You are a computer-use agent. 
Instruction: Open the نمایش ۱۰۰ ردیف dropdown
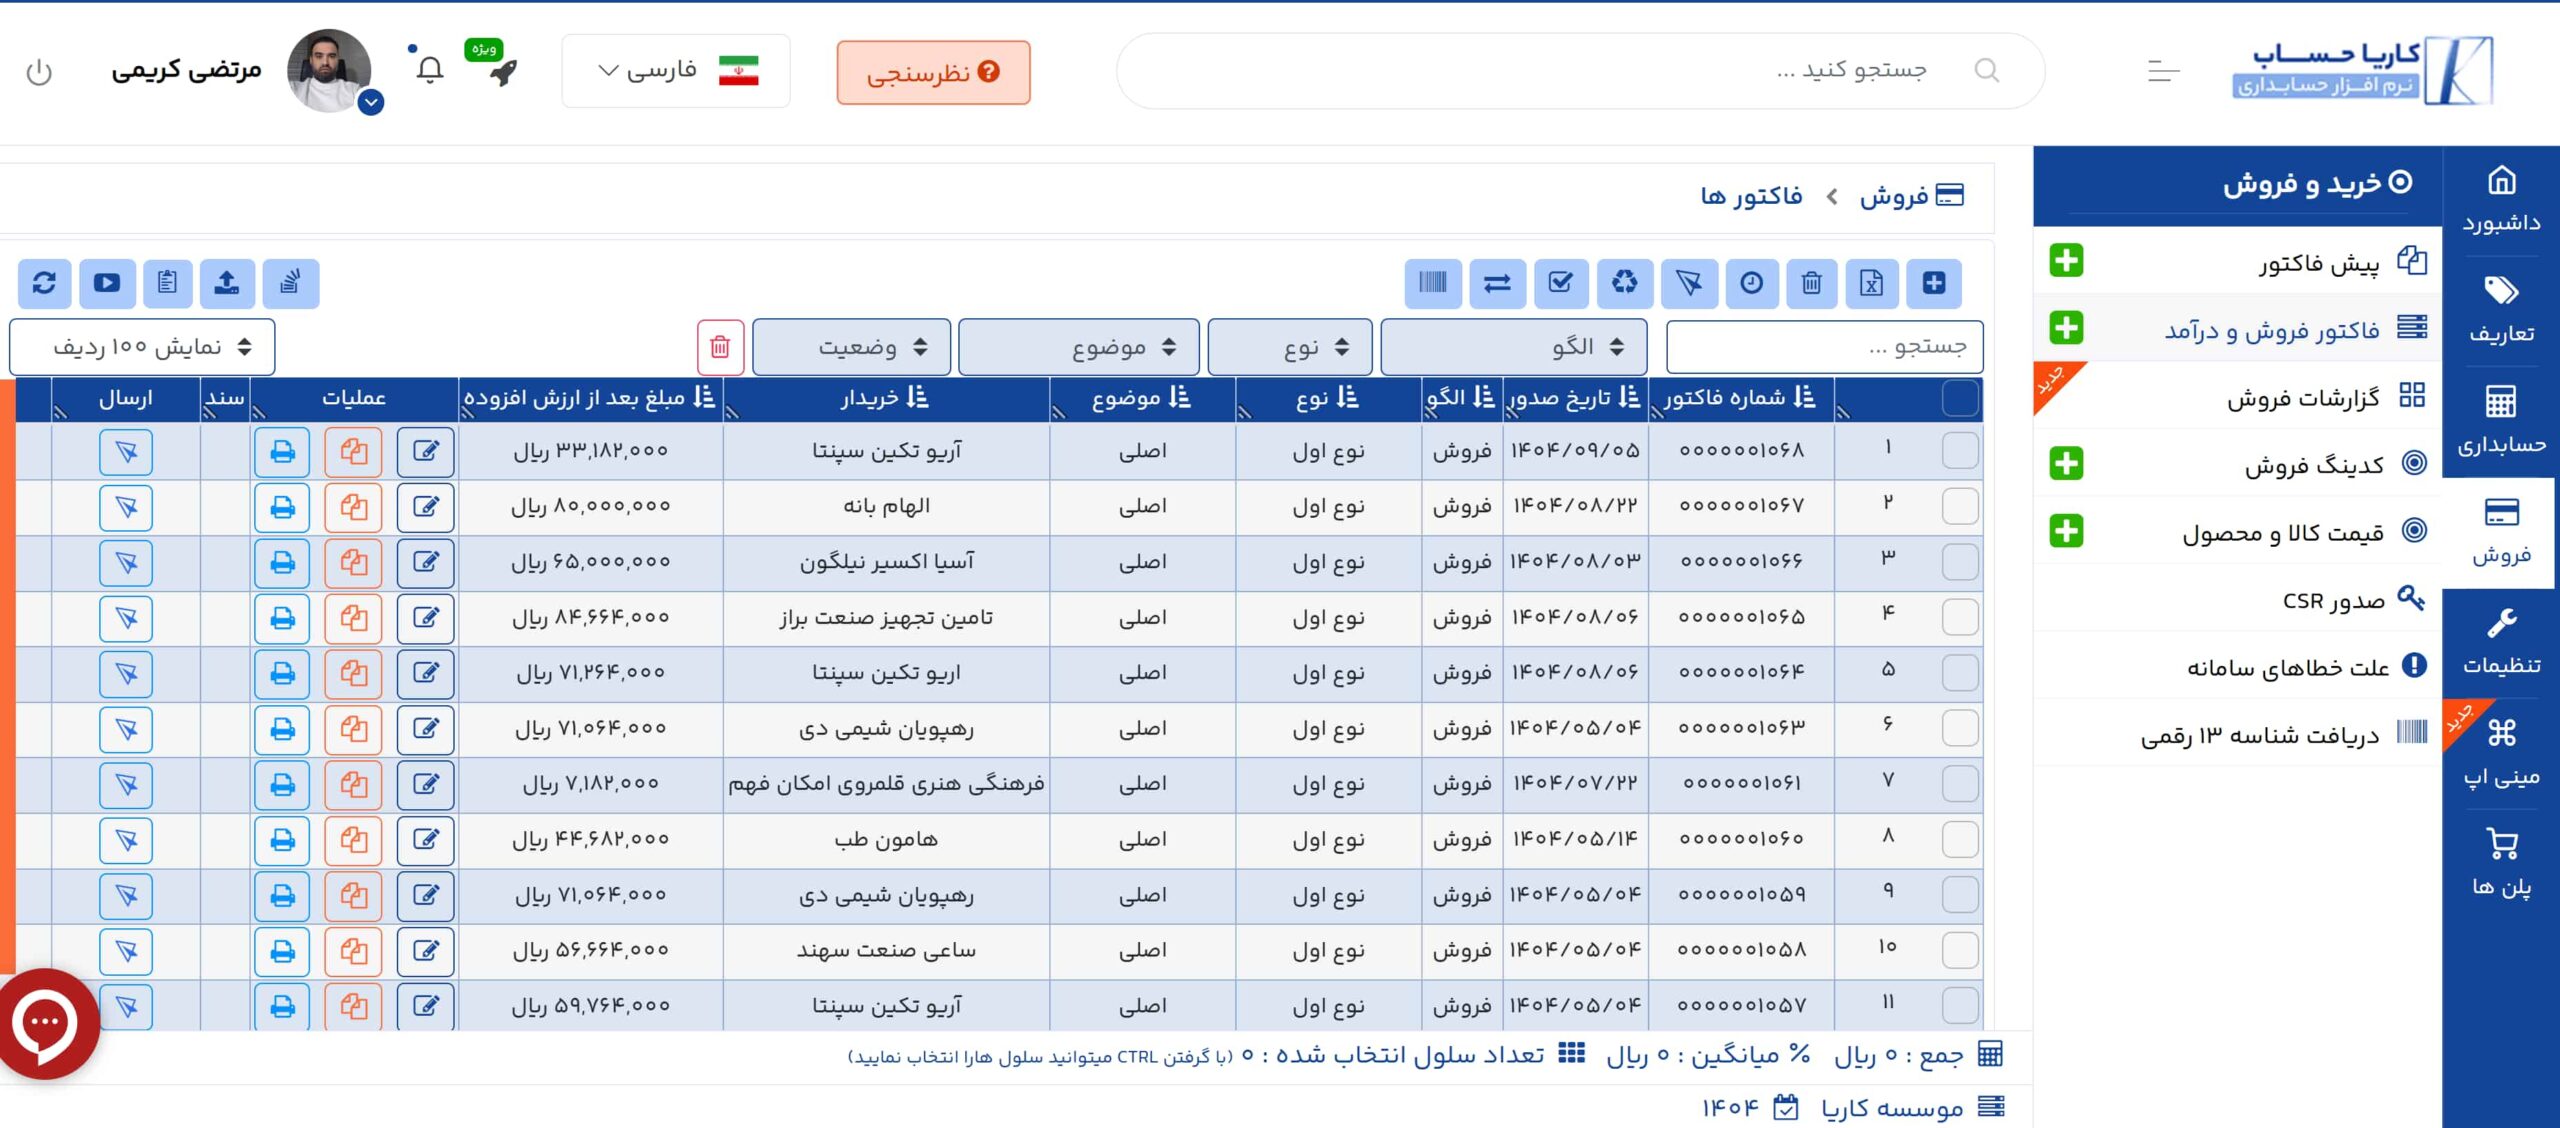point(143,346)
